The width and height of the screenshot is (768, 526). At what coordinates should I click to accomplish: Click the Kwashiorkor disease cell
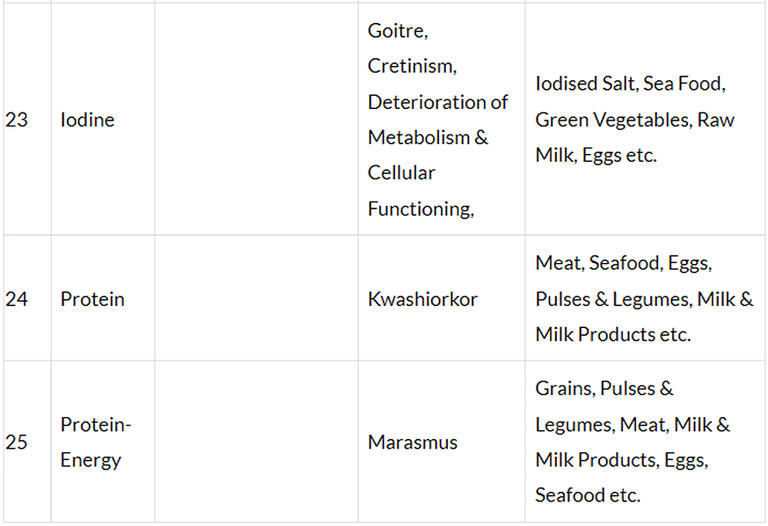click(422, 299)
